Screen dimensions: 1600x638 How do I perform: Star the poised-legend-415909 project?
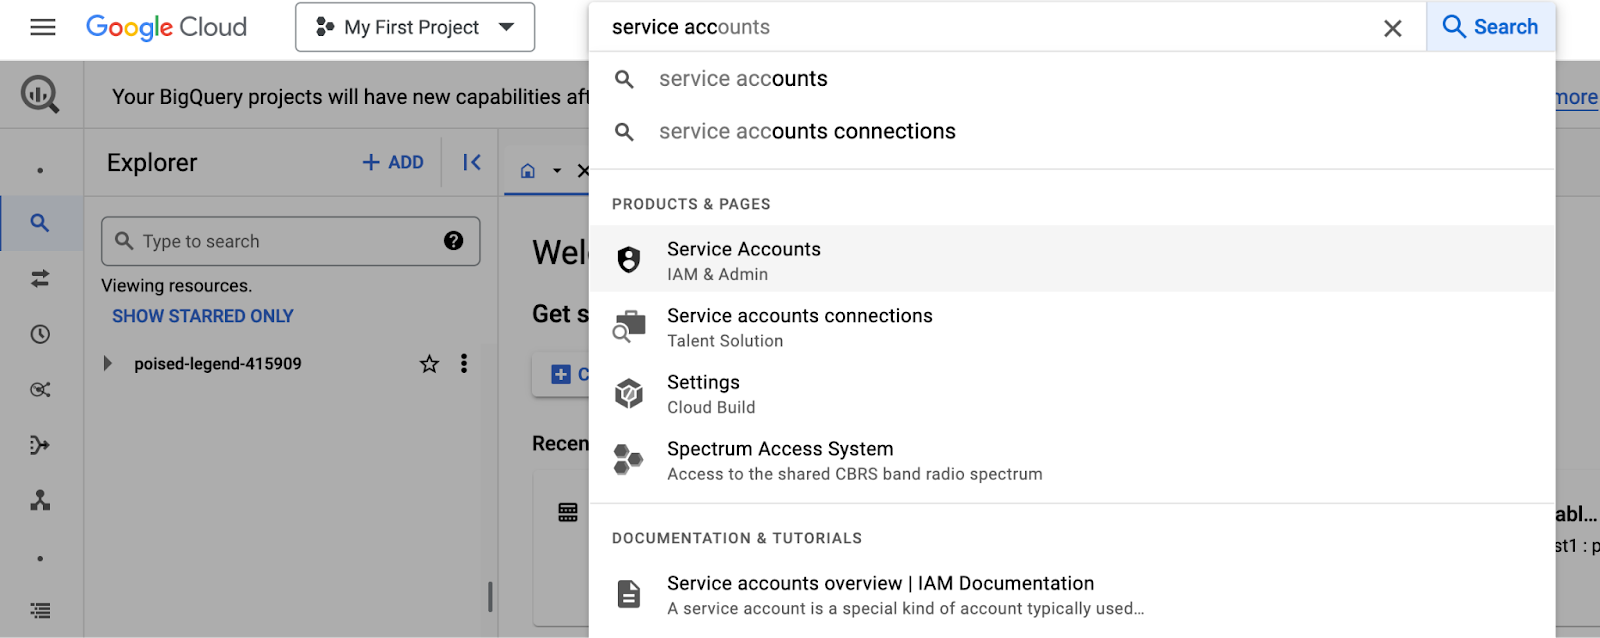pyautogui.click(x=429, y=364)
